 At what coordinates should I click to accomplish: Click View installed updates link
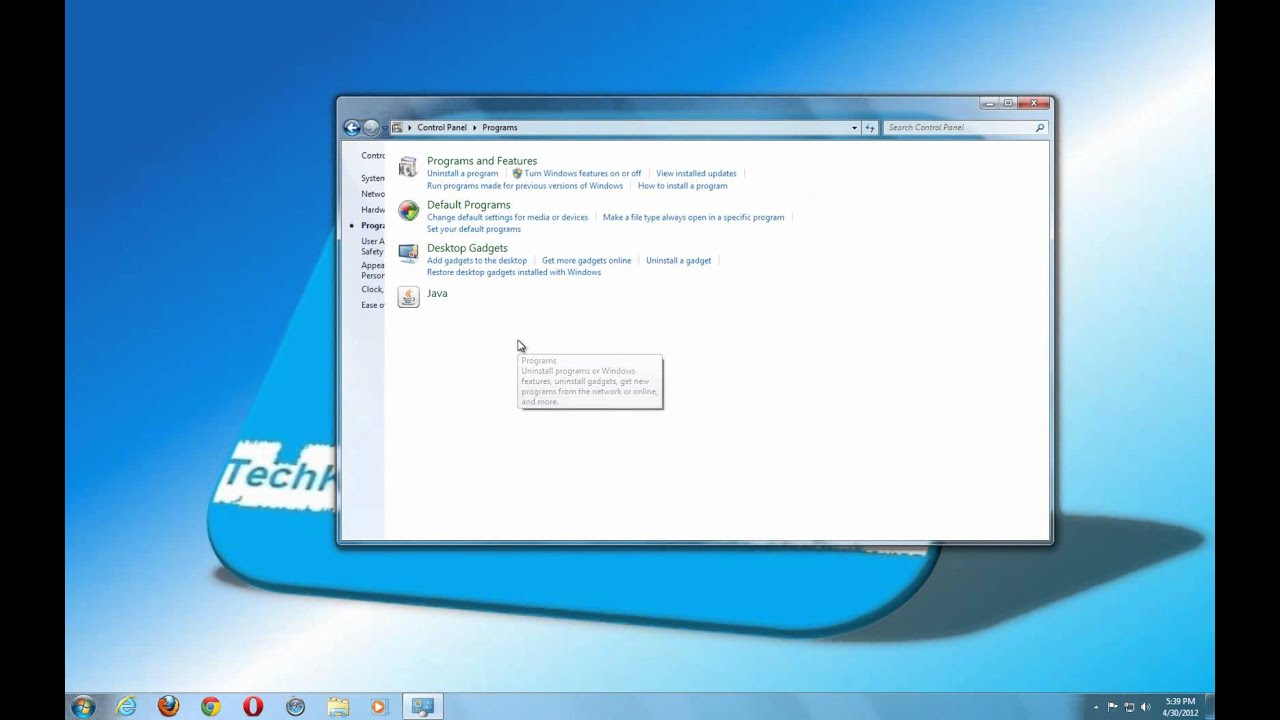pos(696,173)
